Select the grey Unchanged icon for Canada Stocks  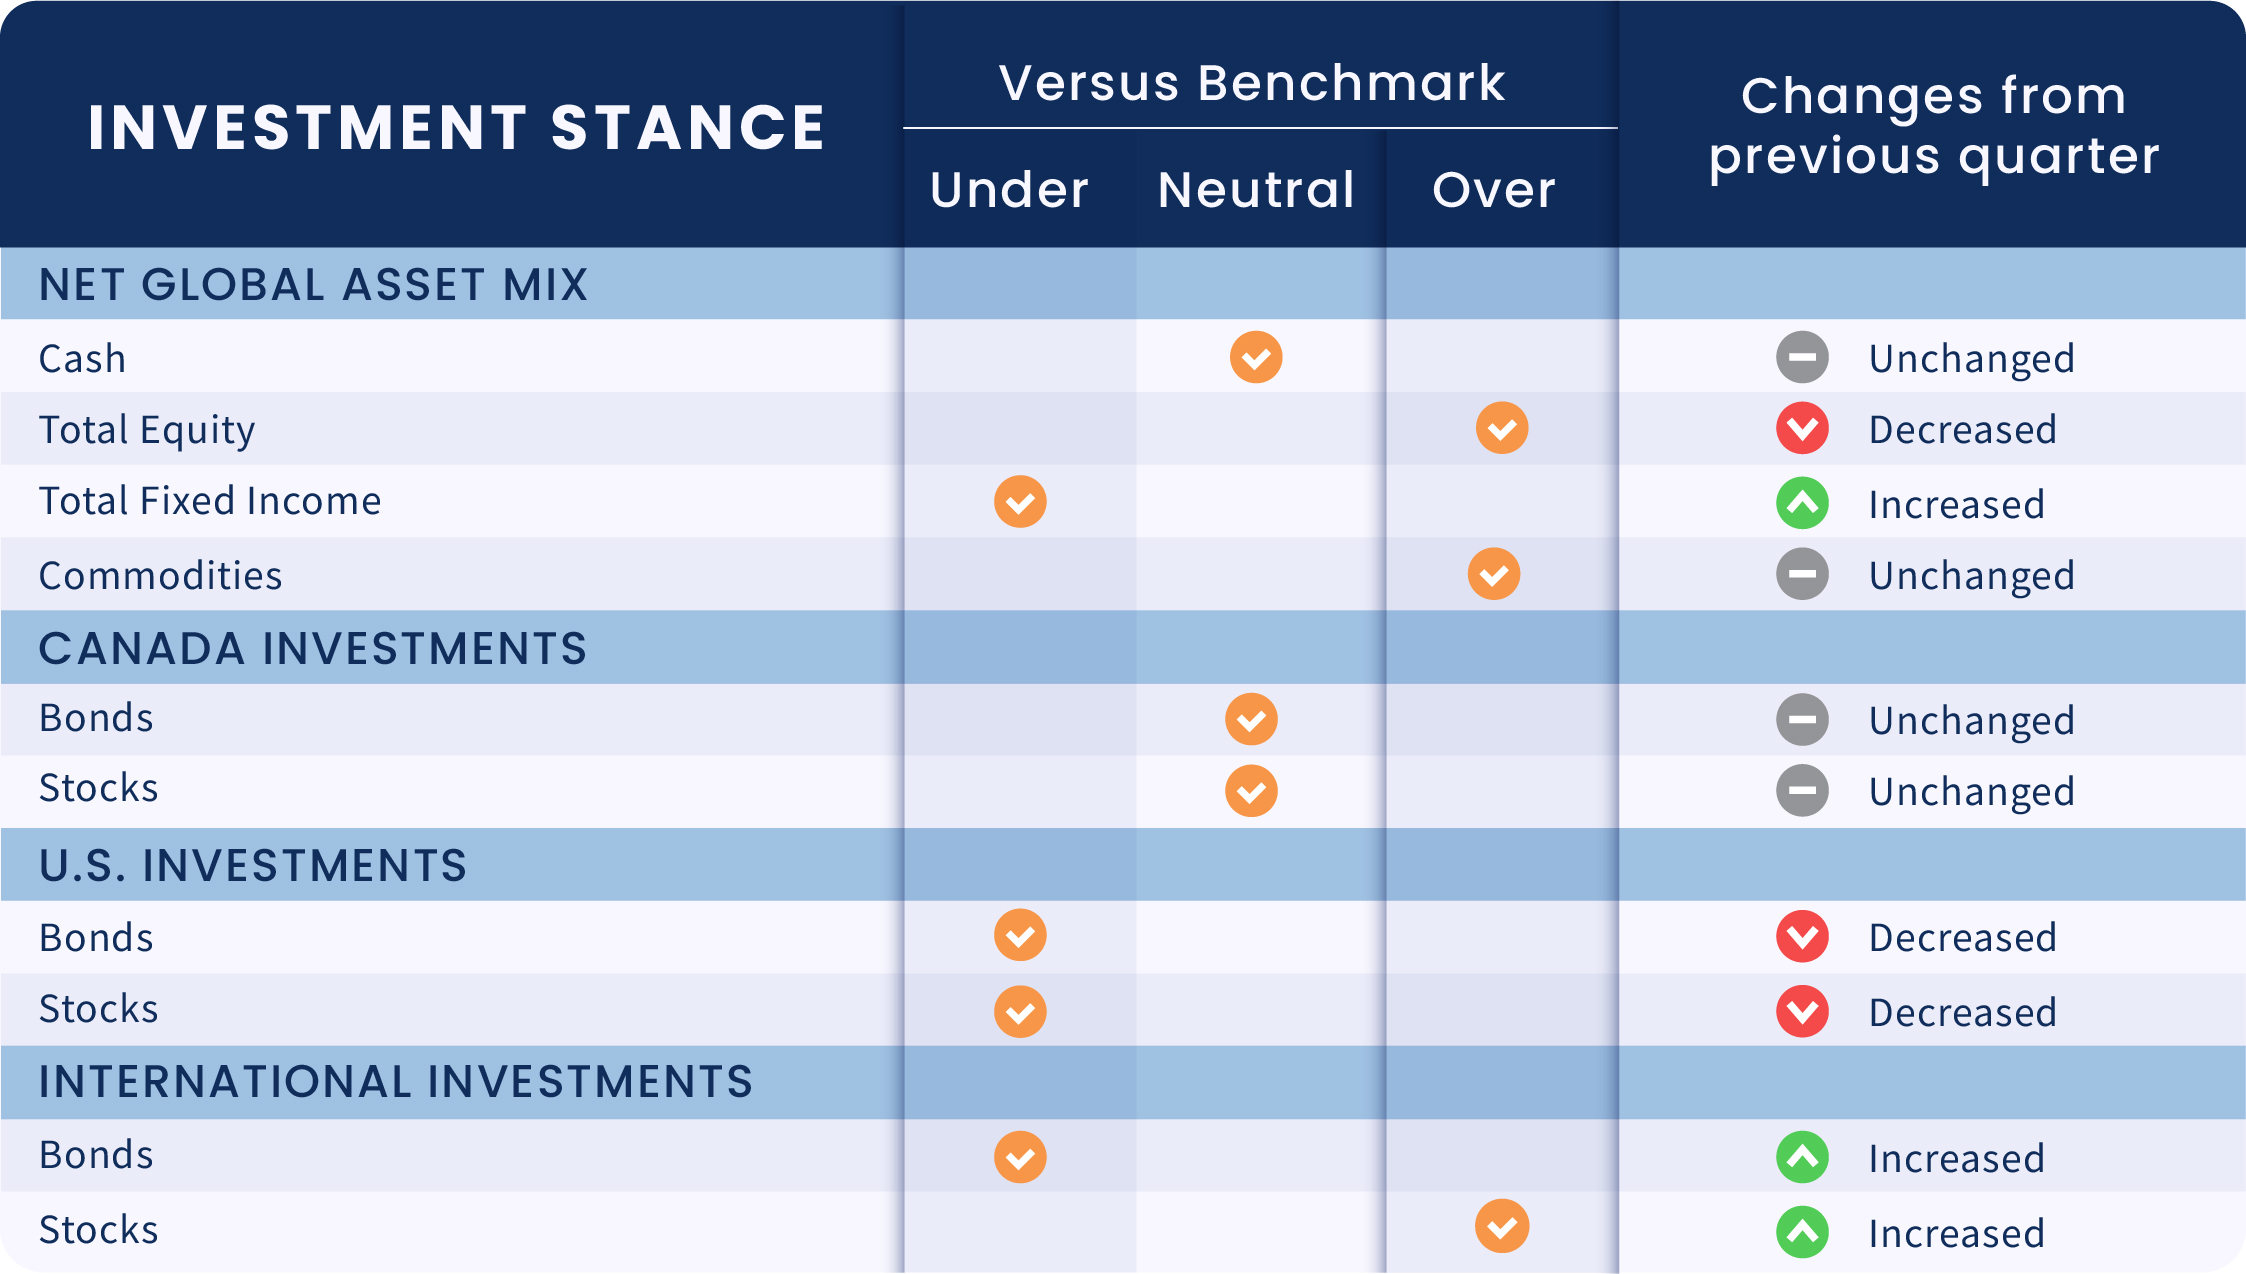click(x=1802, y=791)
